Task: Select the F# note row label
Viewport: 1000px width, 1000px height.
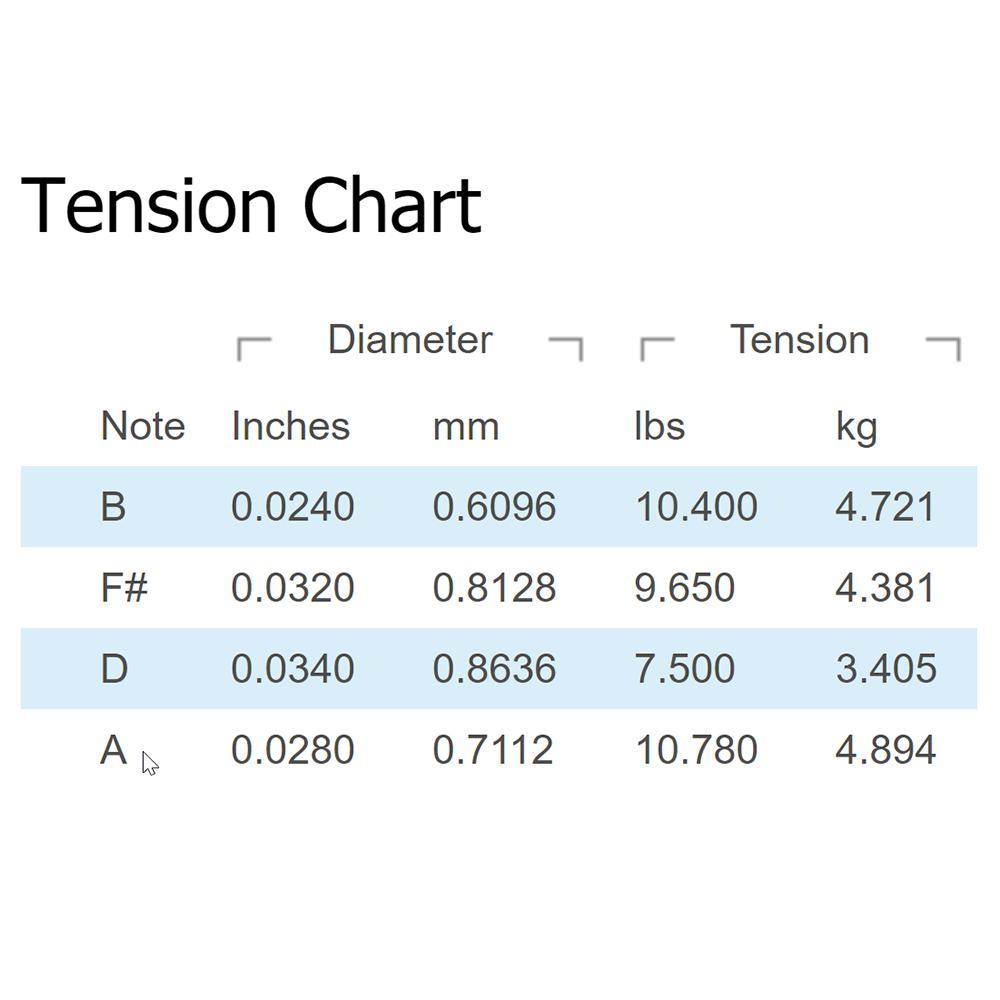Action: tap(124, 587)
